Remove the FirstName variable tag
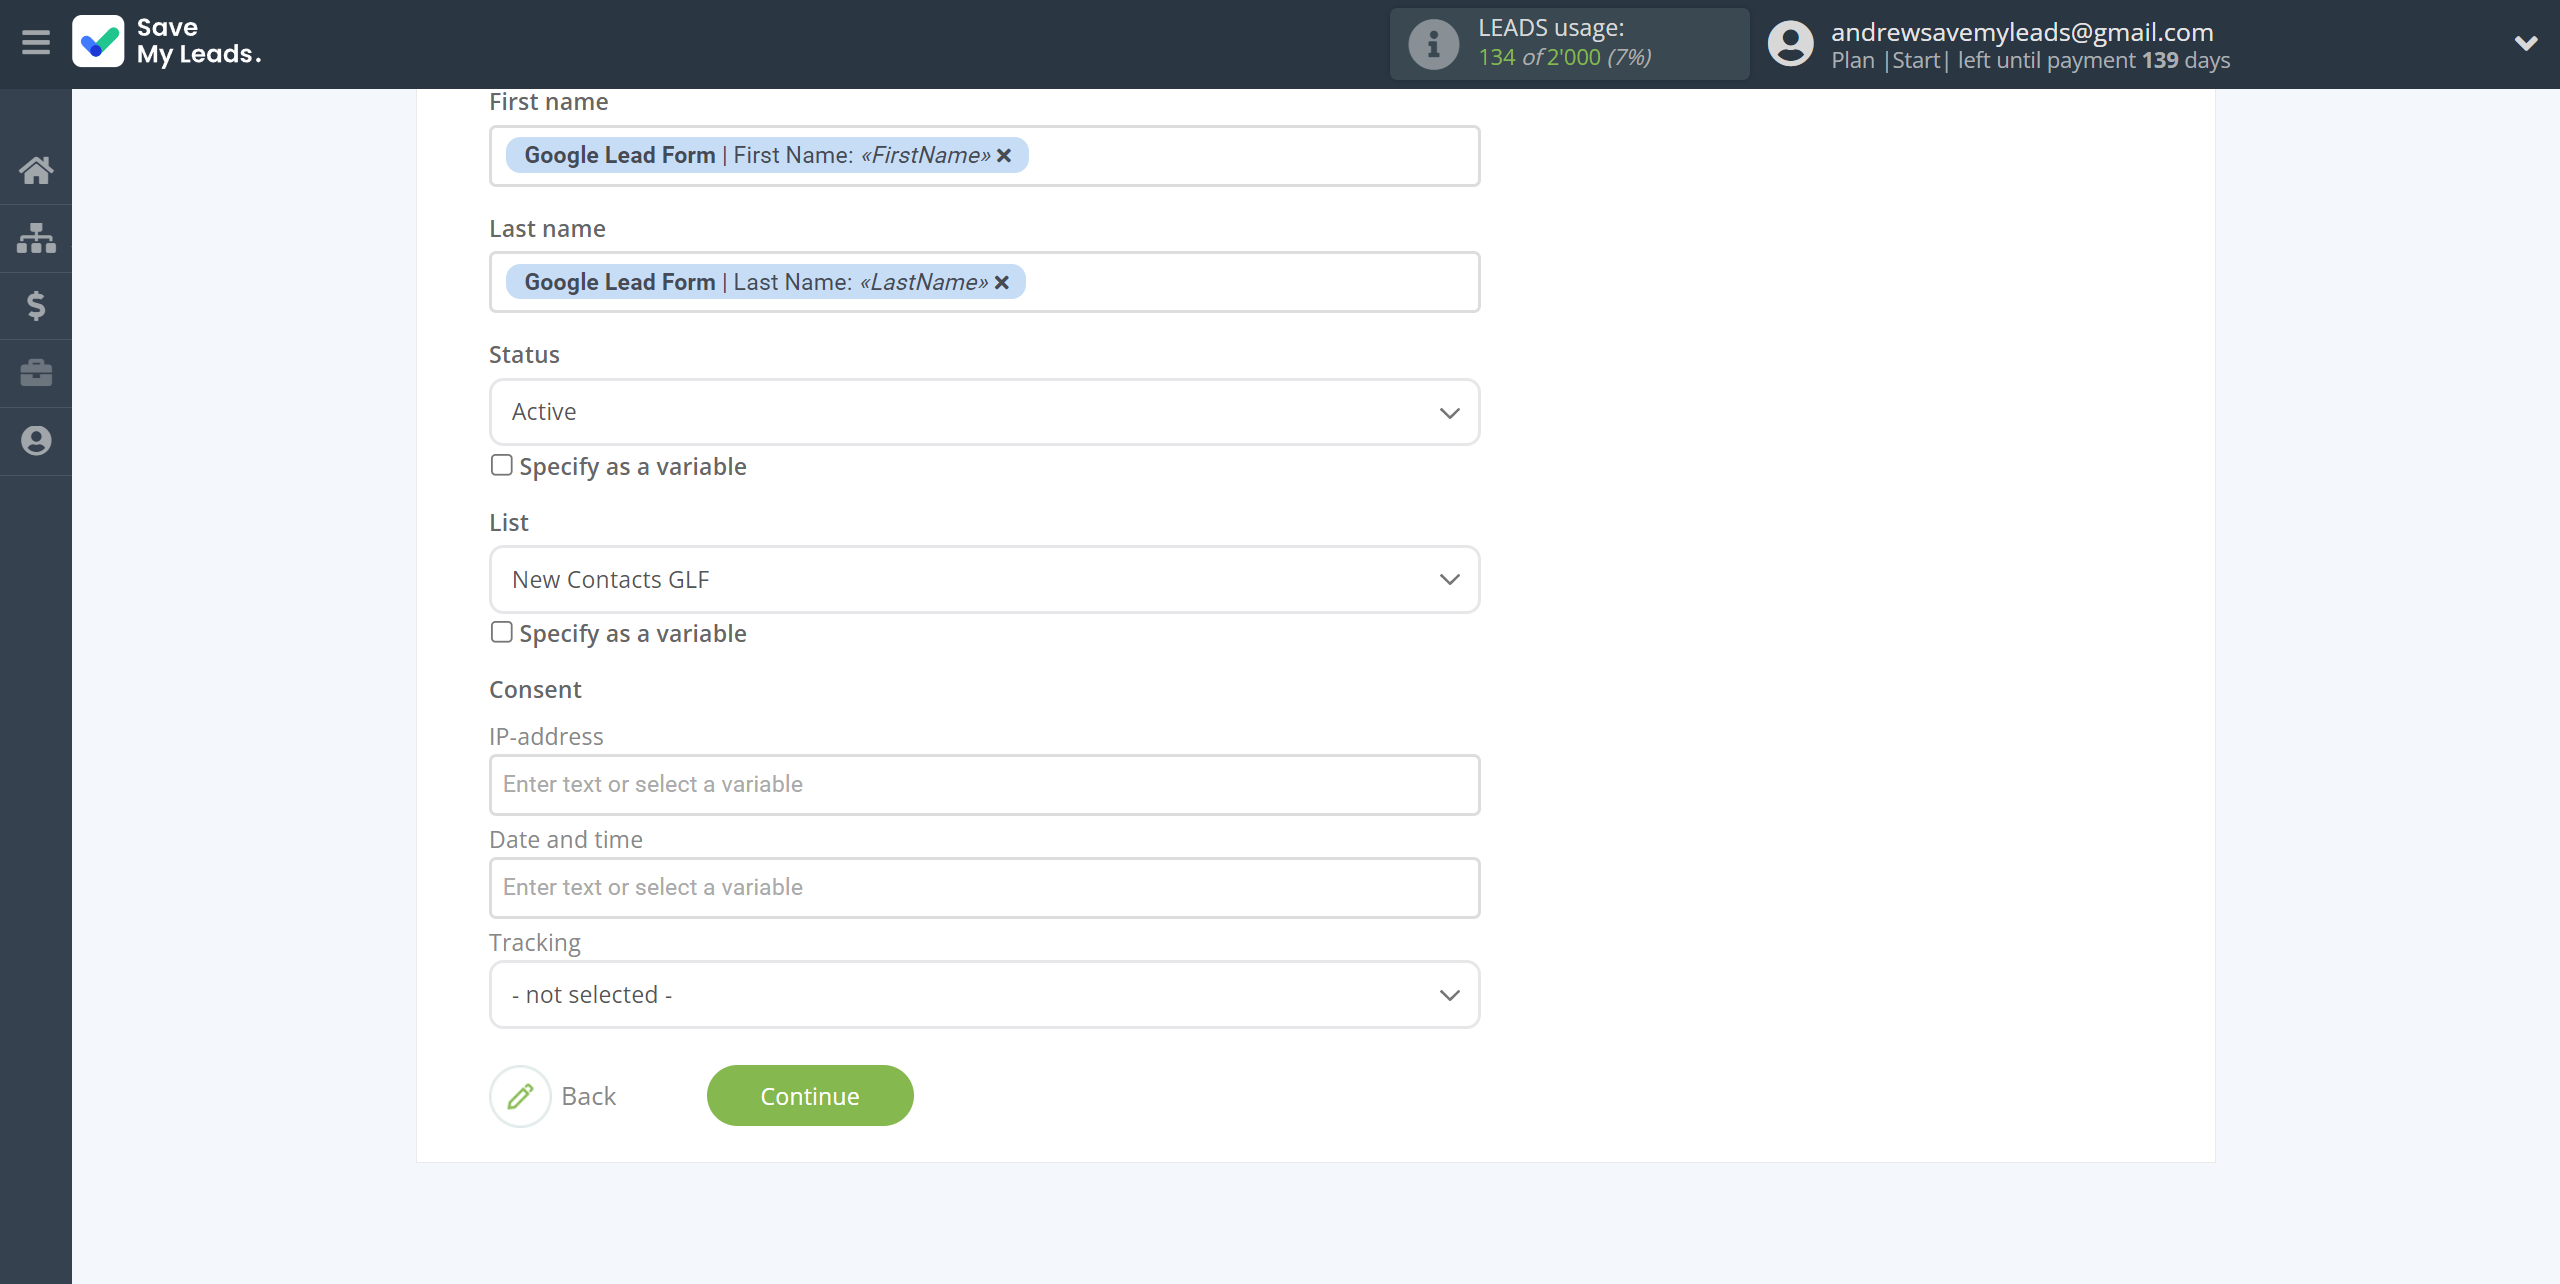 click(1004, 155)
